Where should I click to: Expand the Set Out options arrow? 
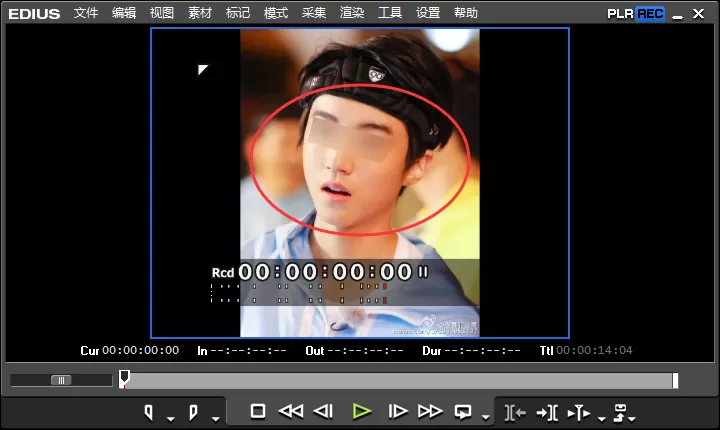coord(216,419)
